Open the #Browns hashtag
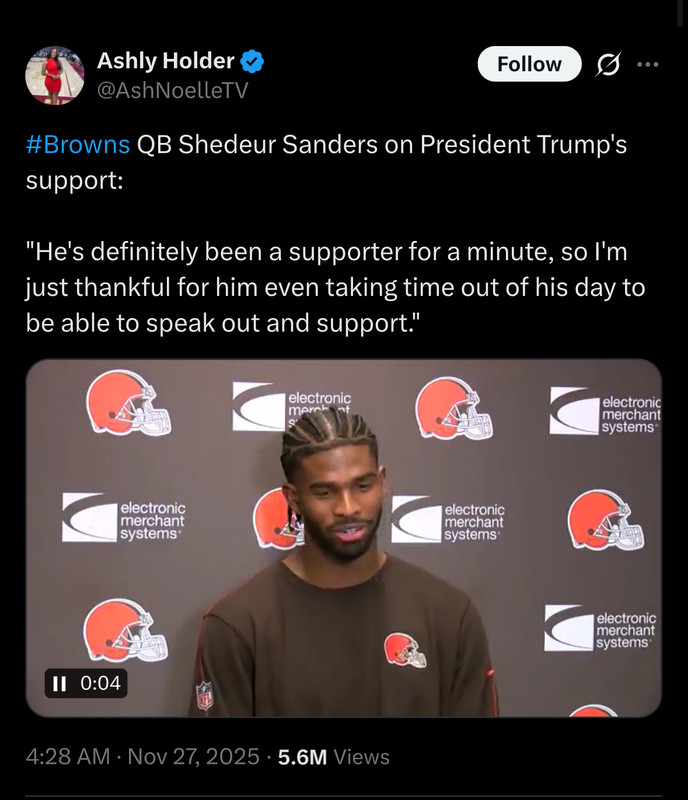 pyautogui.click(x=78, y=145)
